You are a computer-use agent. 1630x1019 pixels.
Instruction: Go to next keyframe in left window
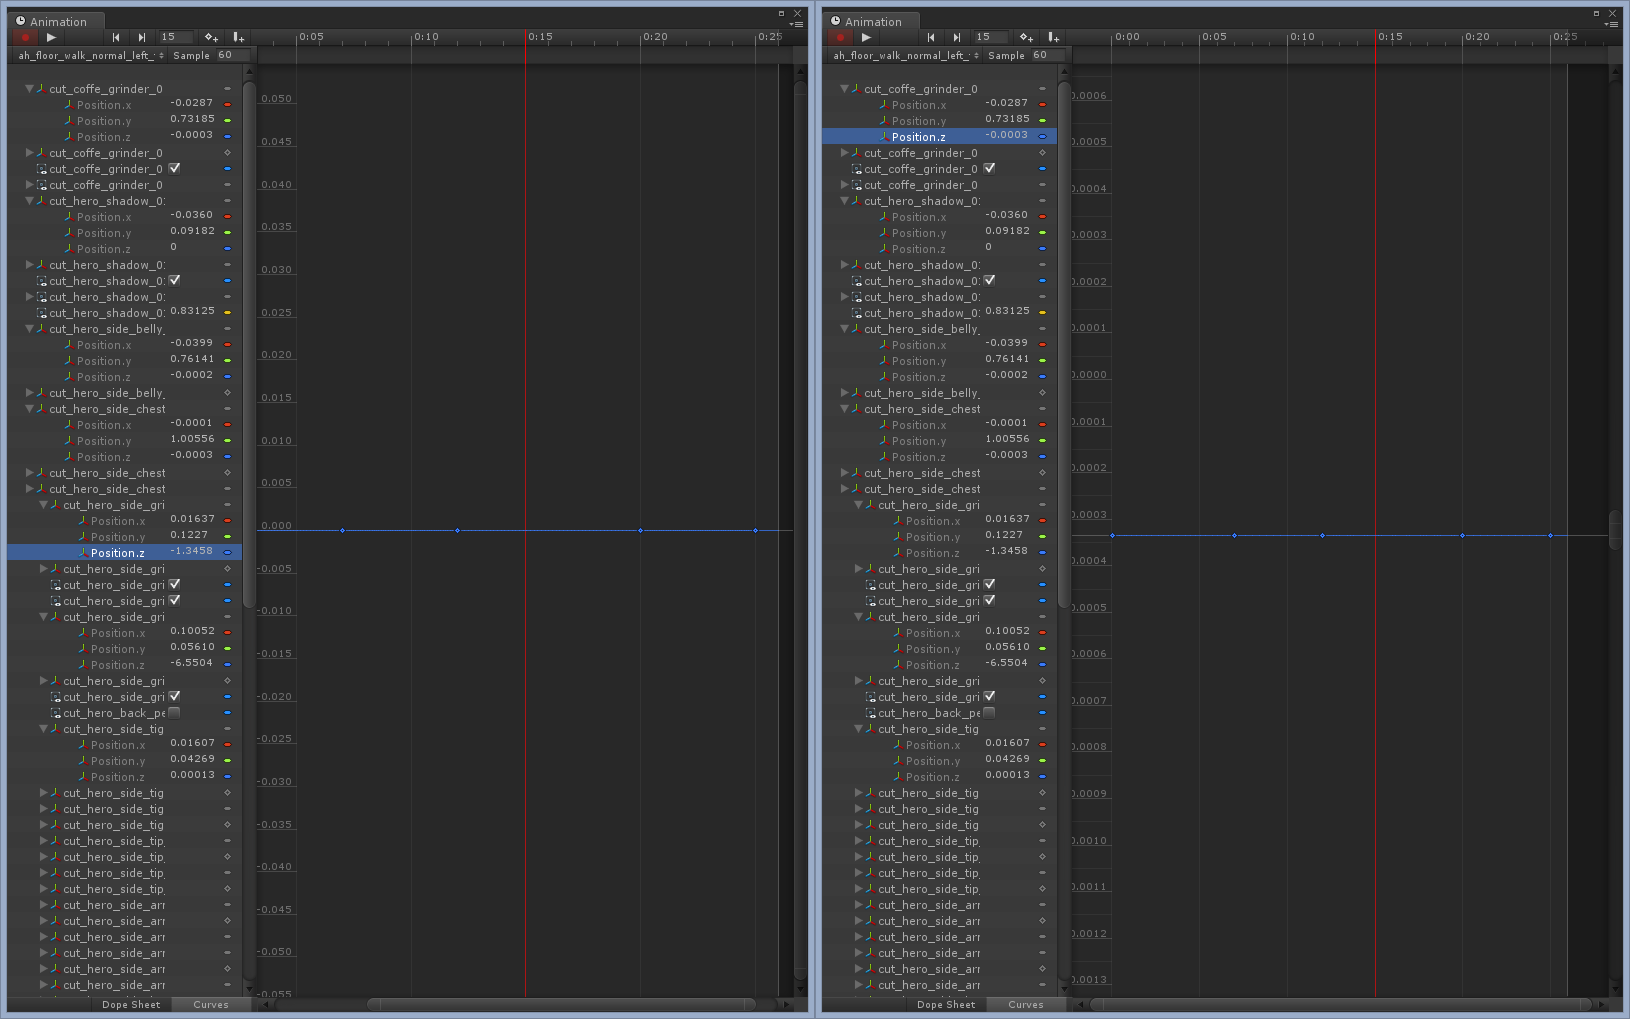pyautogui.click(x=142, y=37)
